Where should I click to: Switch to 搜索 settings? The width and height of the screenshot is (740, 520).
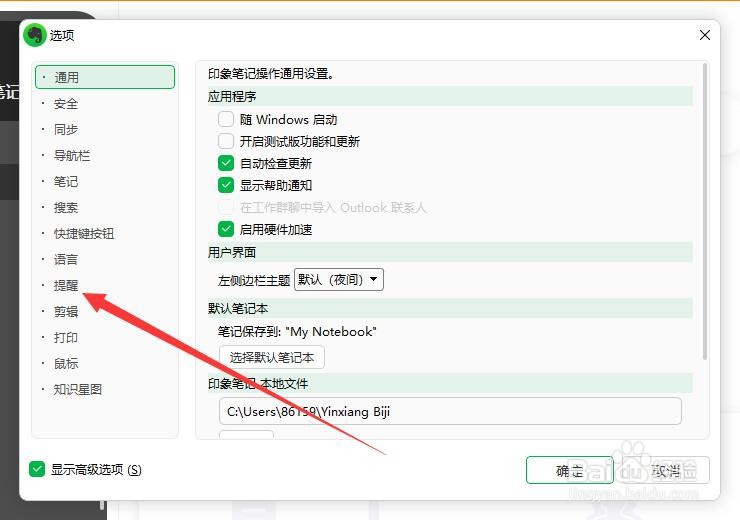pos(66,208)
